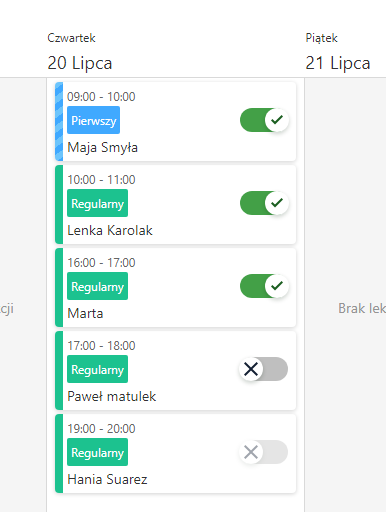Open the Lenka Karolak lesson card
386x512 pixels.
pyautogui.click(x=176, y=205)
